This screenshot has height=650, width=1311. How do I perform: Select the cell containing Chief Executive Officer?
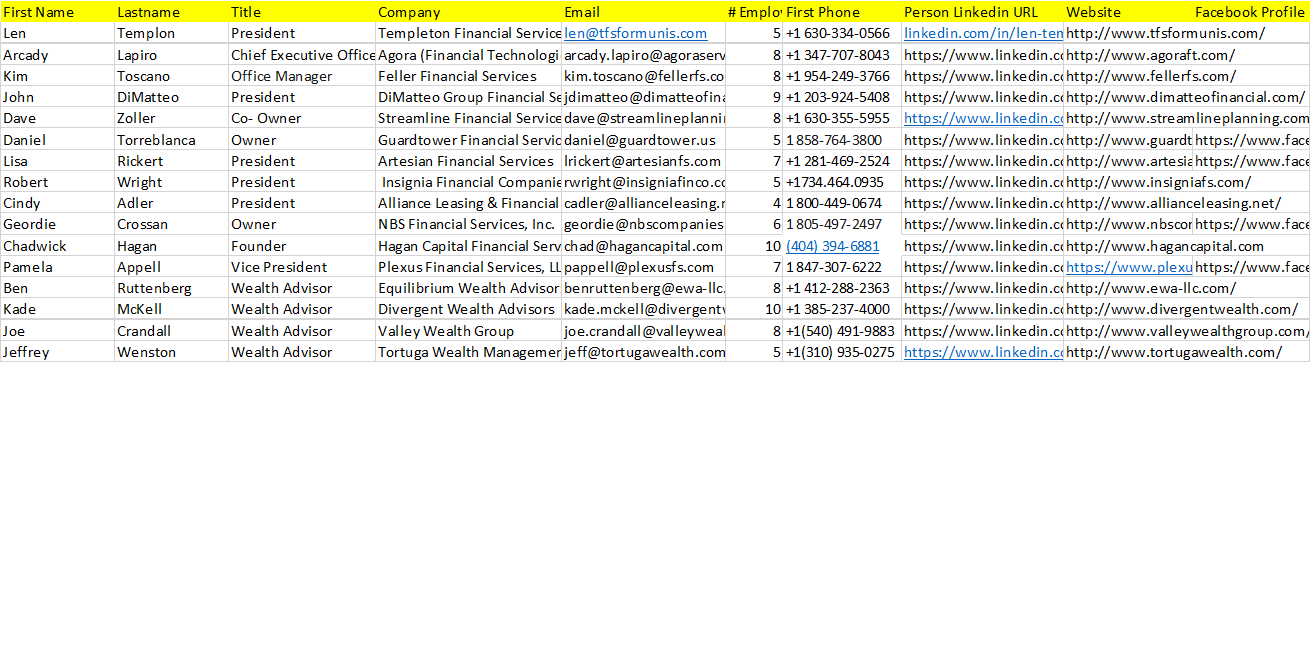[x=302, y=55]
